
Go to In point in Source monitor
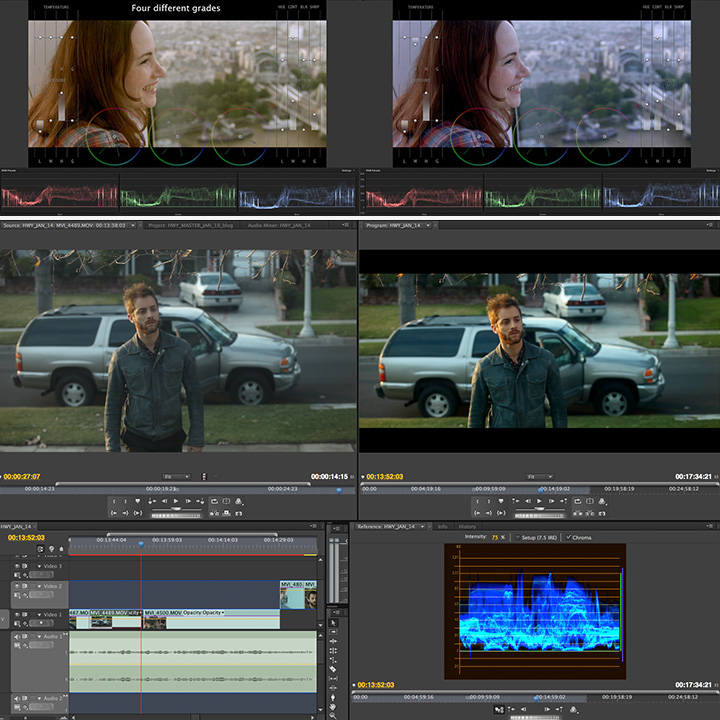pyautogui.click(x=114, y=513)
